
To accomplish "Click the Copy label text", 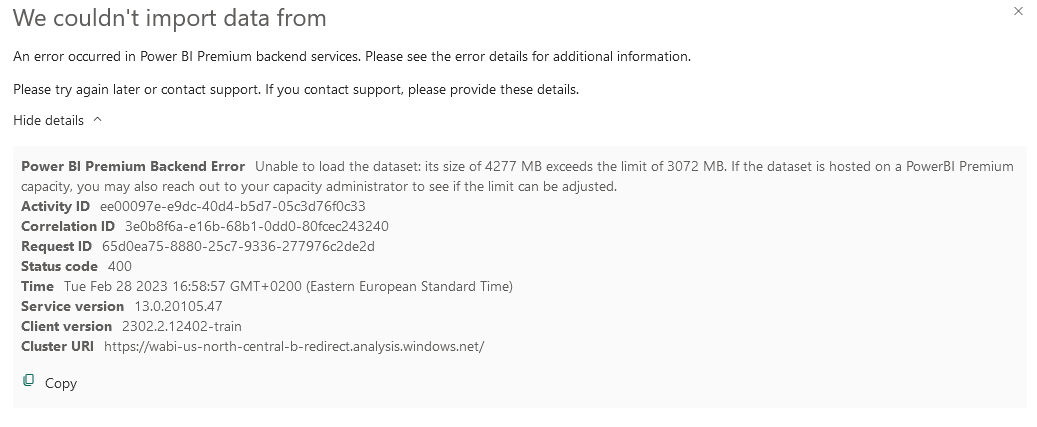I will [61, 383].
